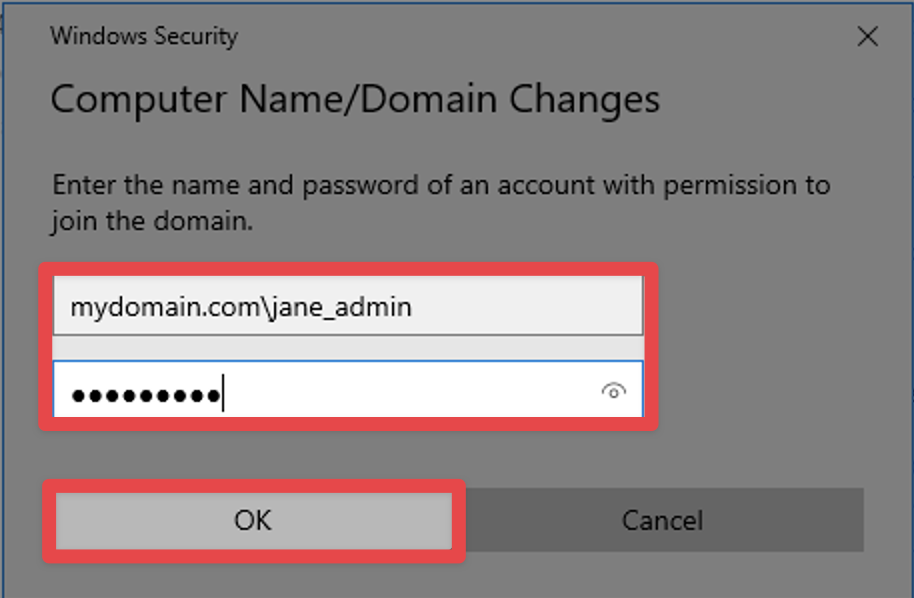914x598 pixels.
Task: Click the masked password dots
Action: (145, 394)
